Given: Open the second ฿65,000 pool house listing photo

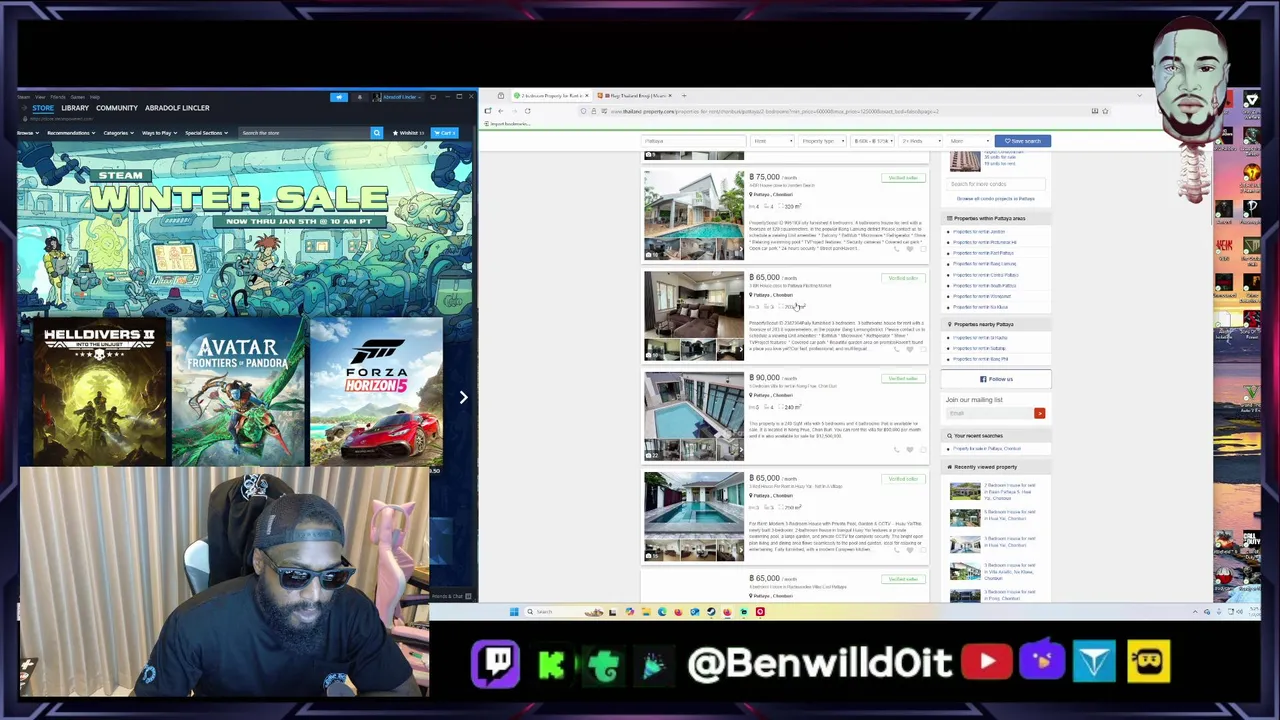Looking at the screenshot, I should tap(694, 516).
